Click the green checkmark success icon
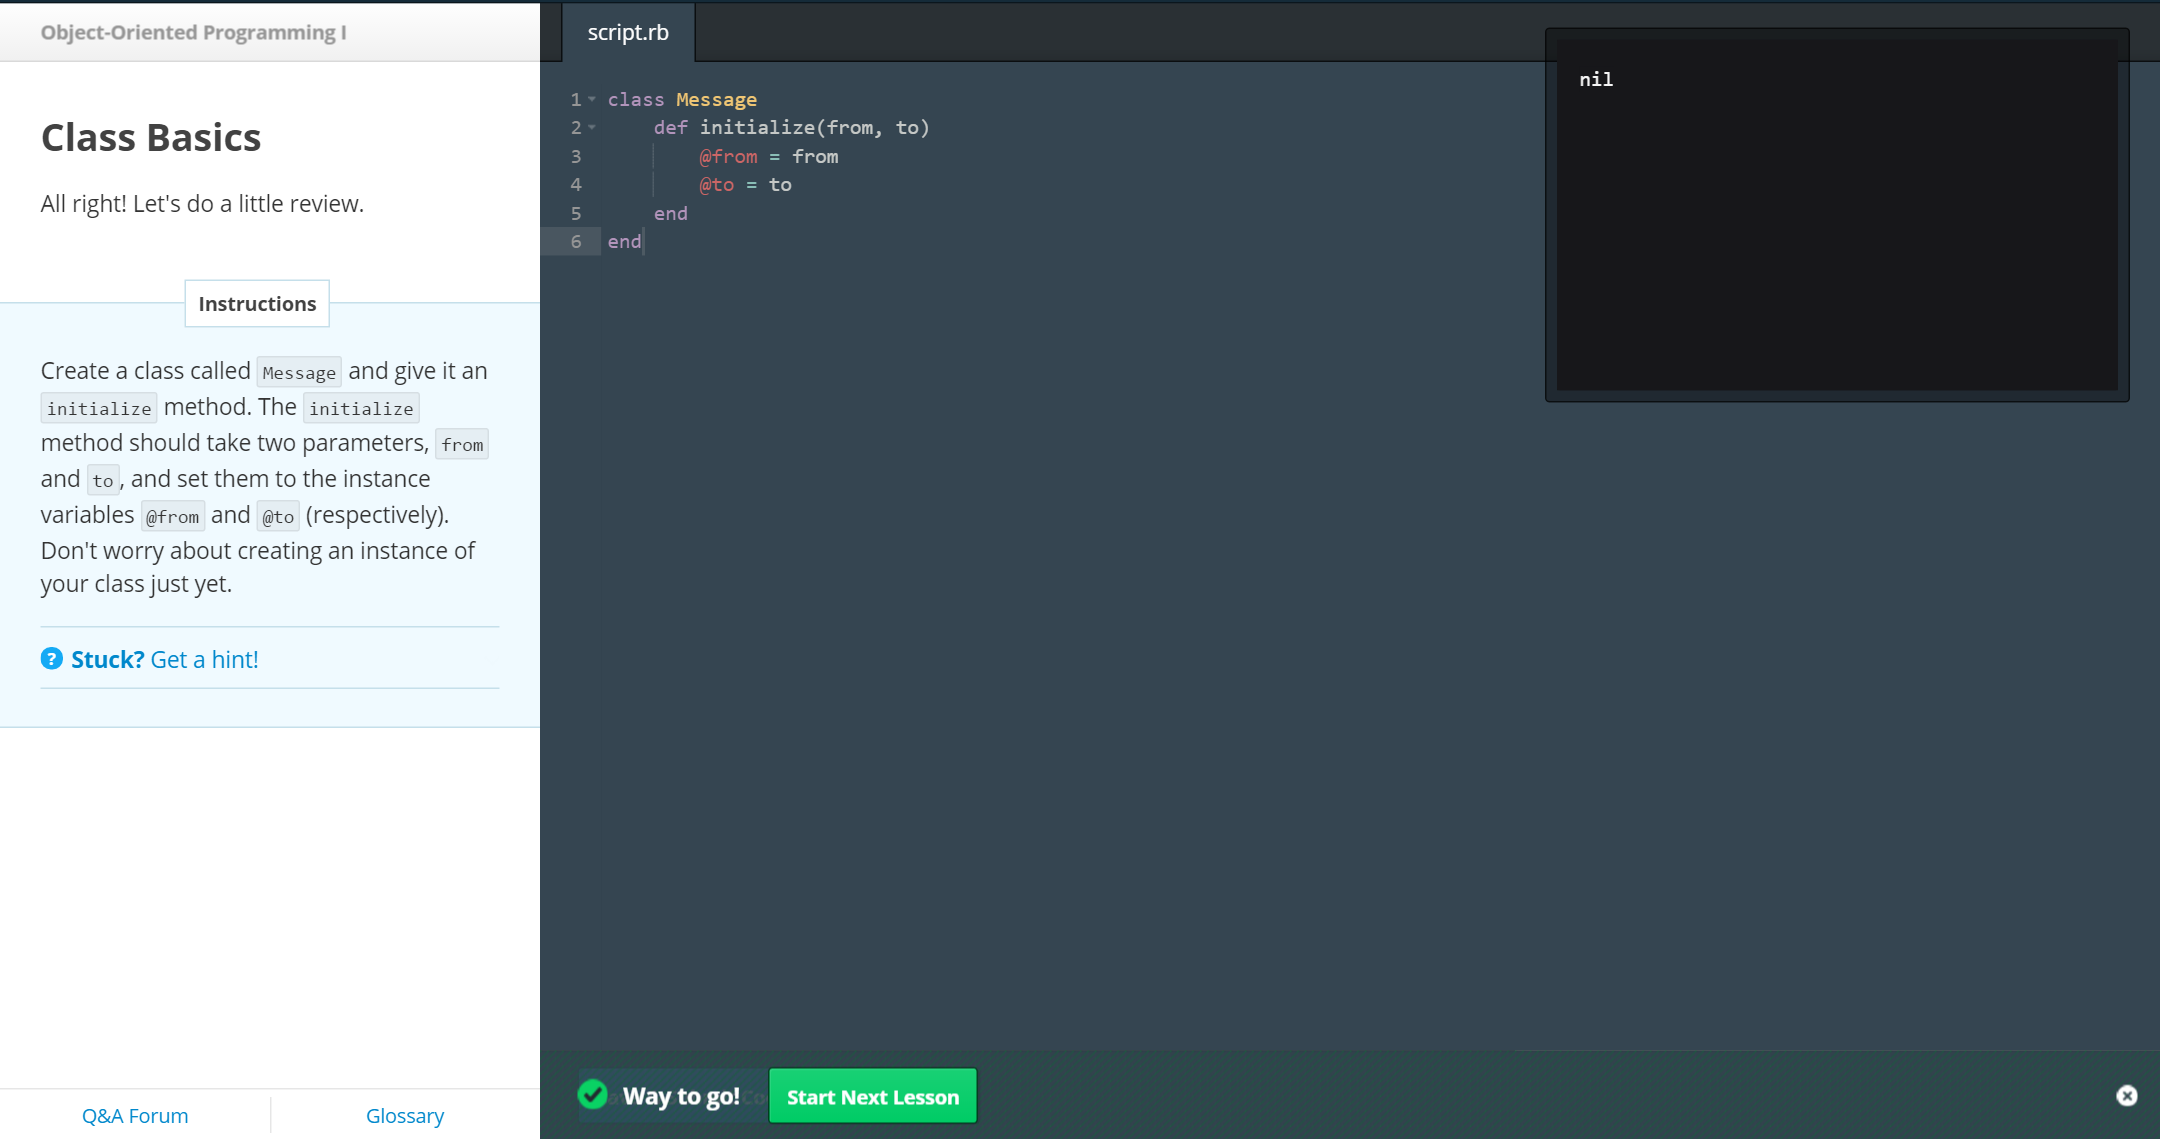 tap(593, 1095)
